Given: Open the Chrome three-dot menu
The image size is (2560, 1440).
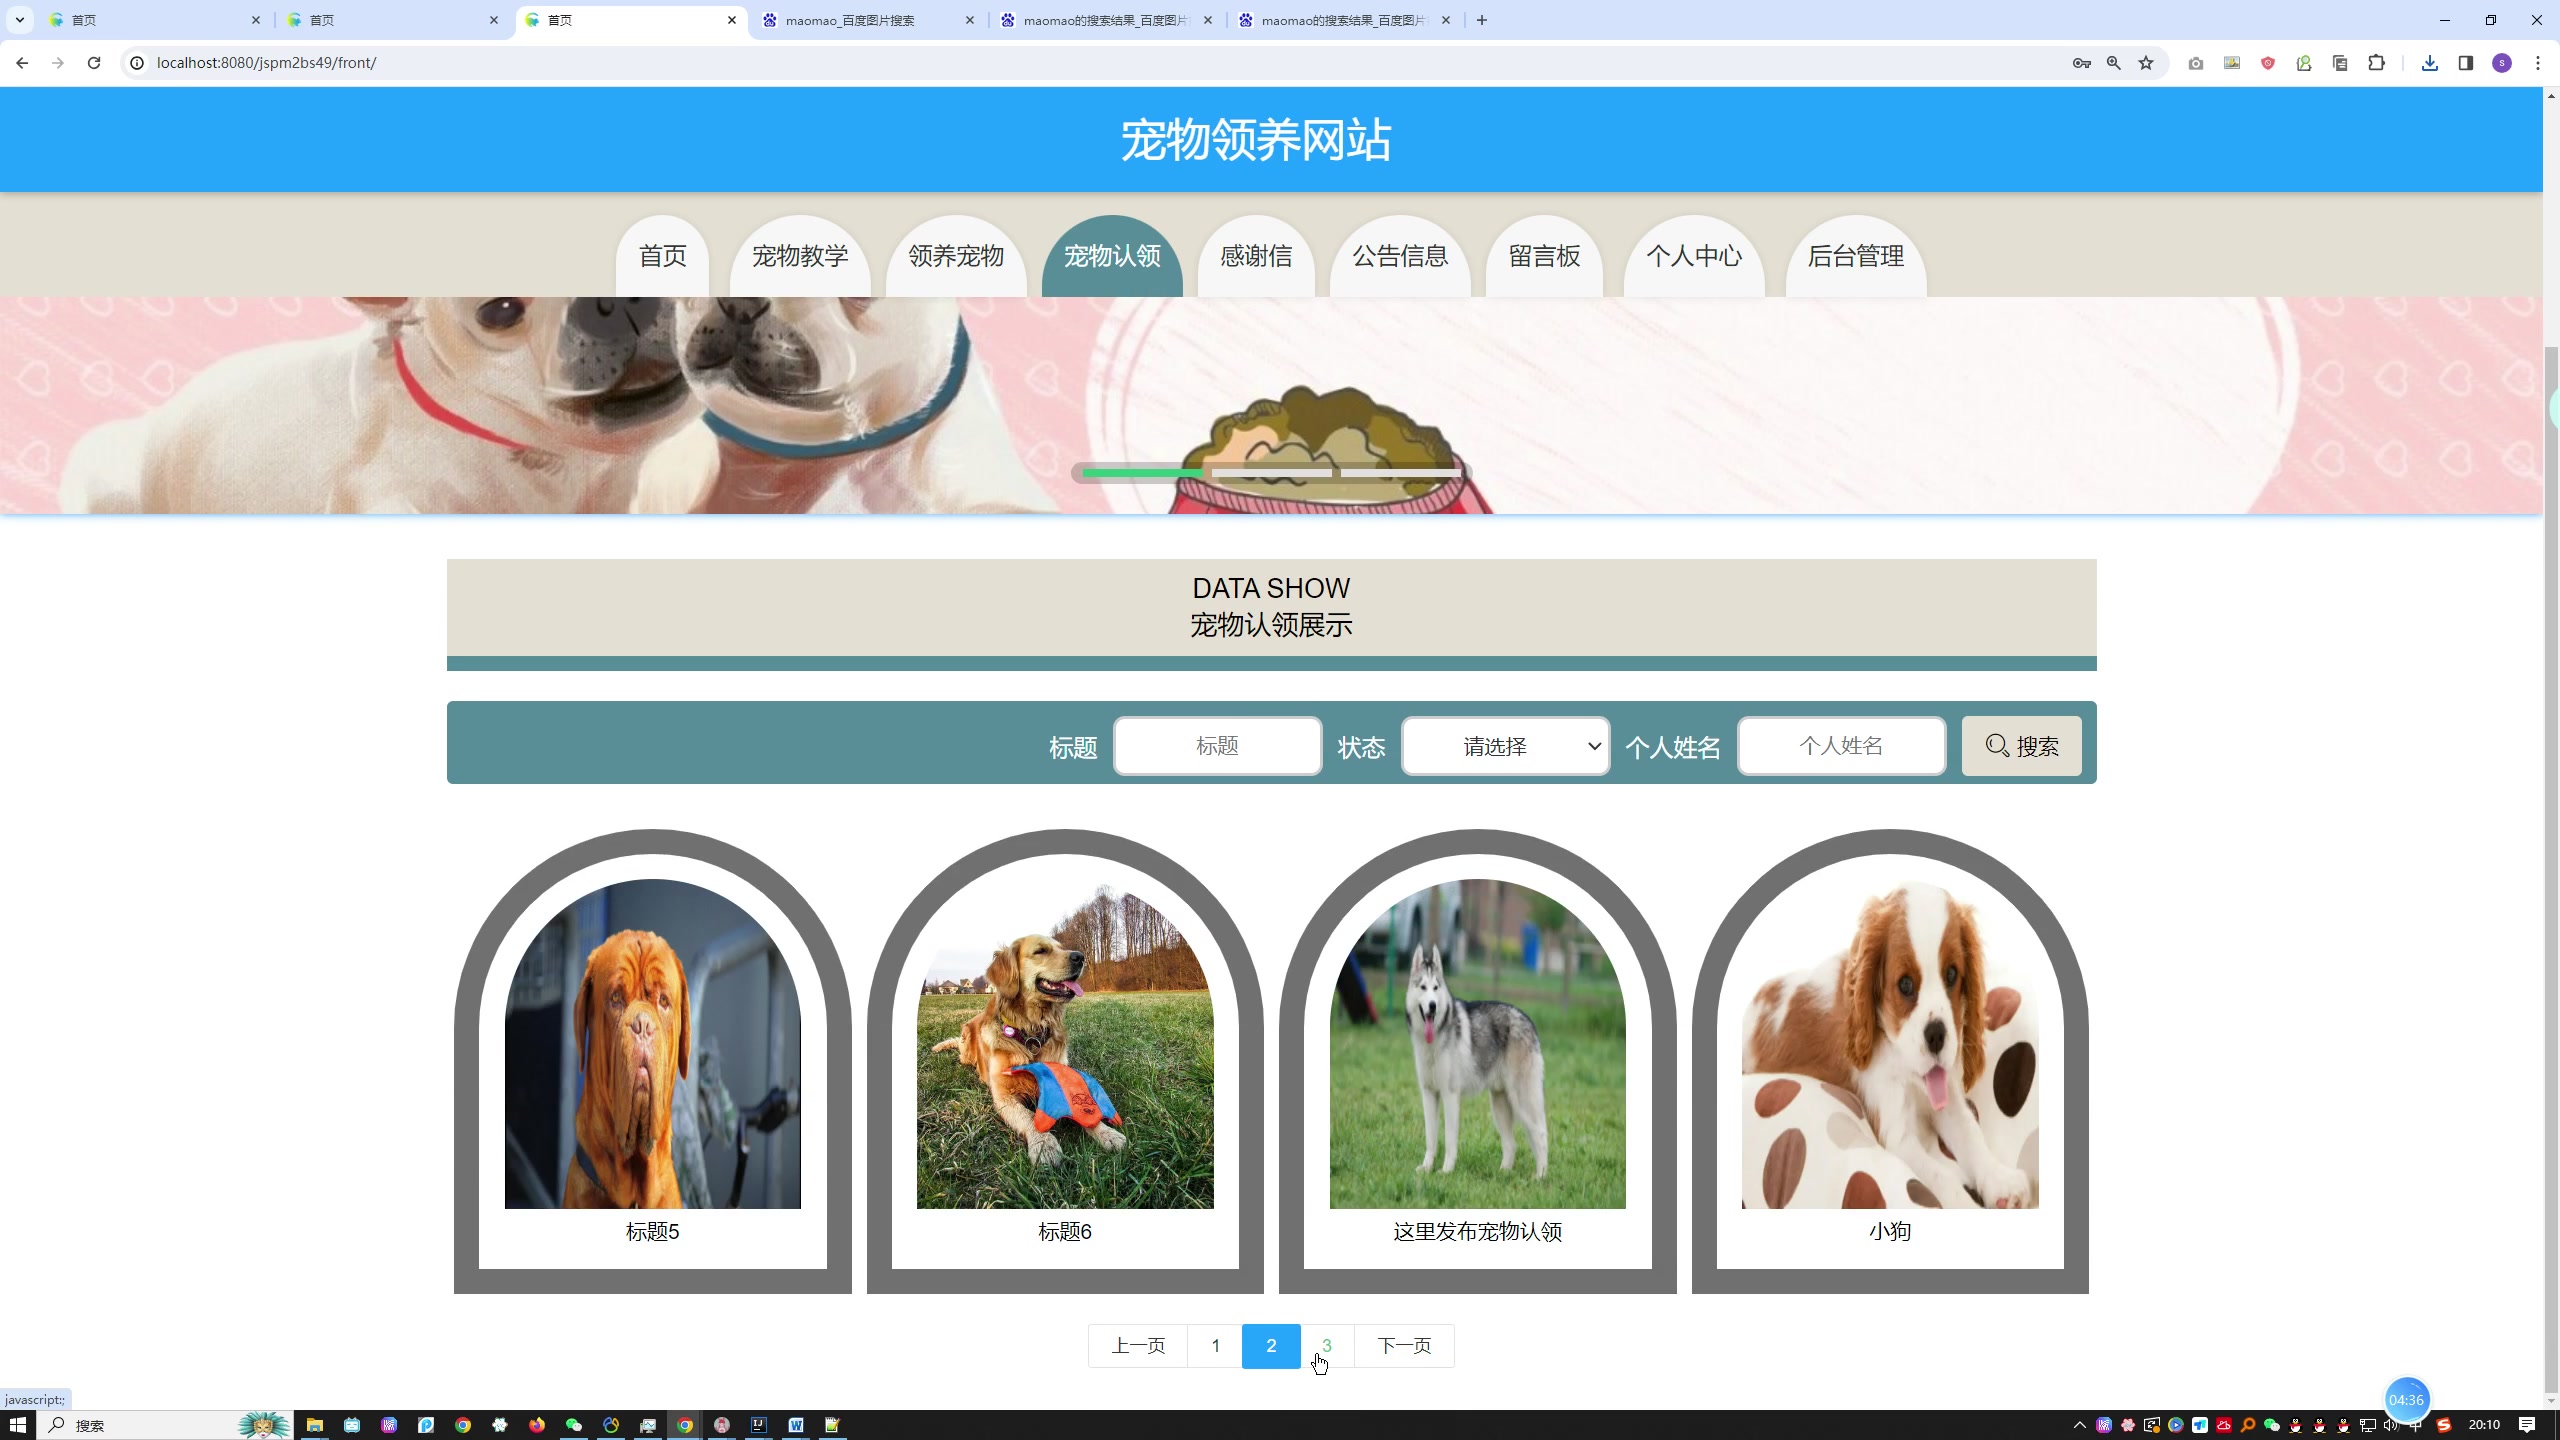Looking at the screenshot, I should coord(2538,63).
